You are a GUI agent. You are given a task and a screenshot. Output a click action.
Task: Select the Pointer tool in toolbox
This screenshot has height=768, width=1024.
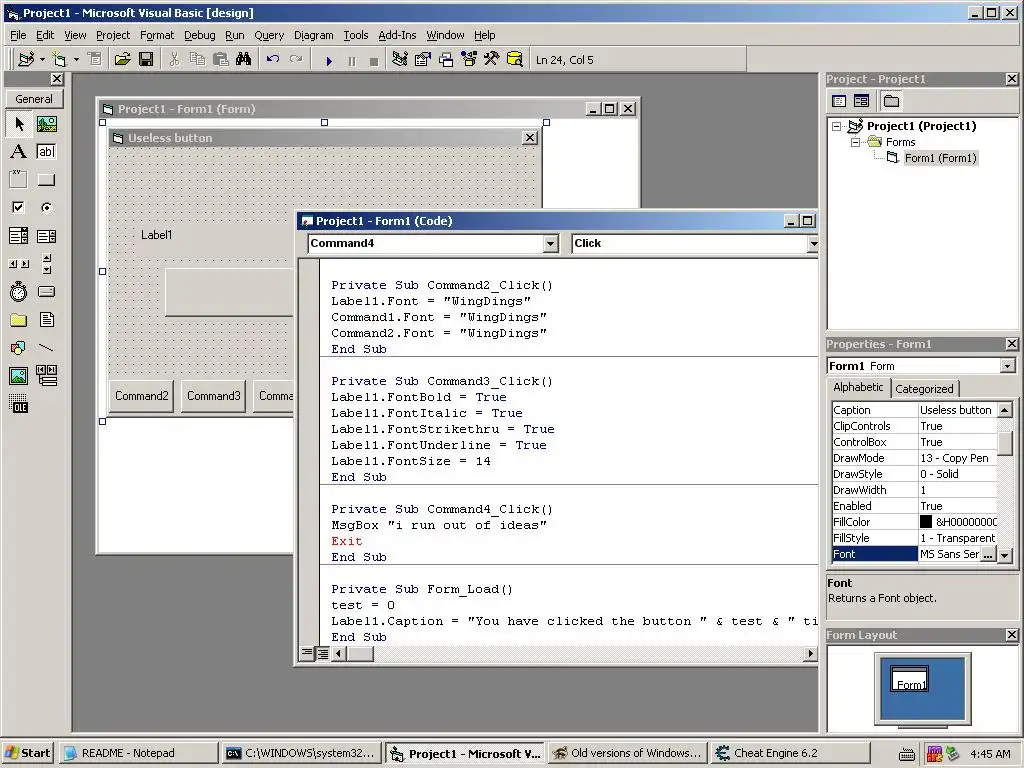pos(18,123)
